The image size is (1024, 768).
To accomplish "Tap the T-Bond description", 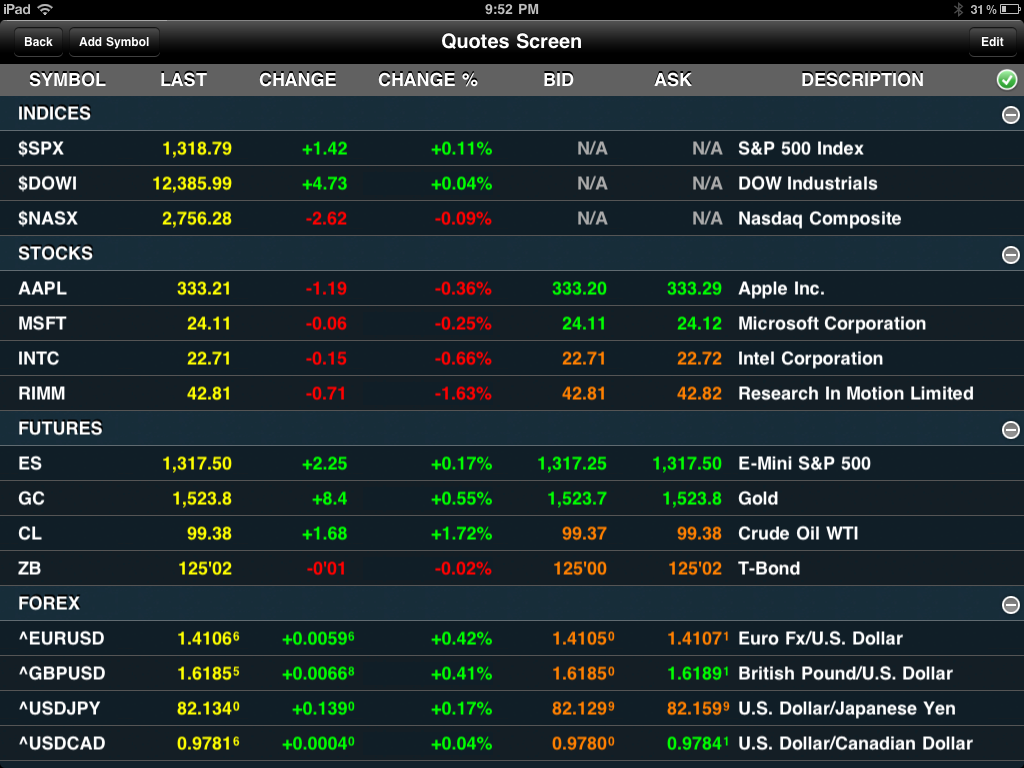I will click(x=769, y=568).
